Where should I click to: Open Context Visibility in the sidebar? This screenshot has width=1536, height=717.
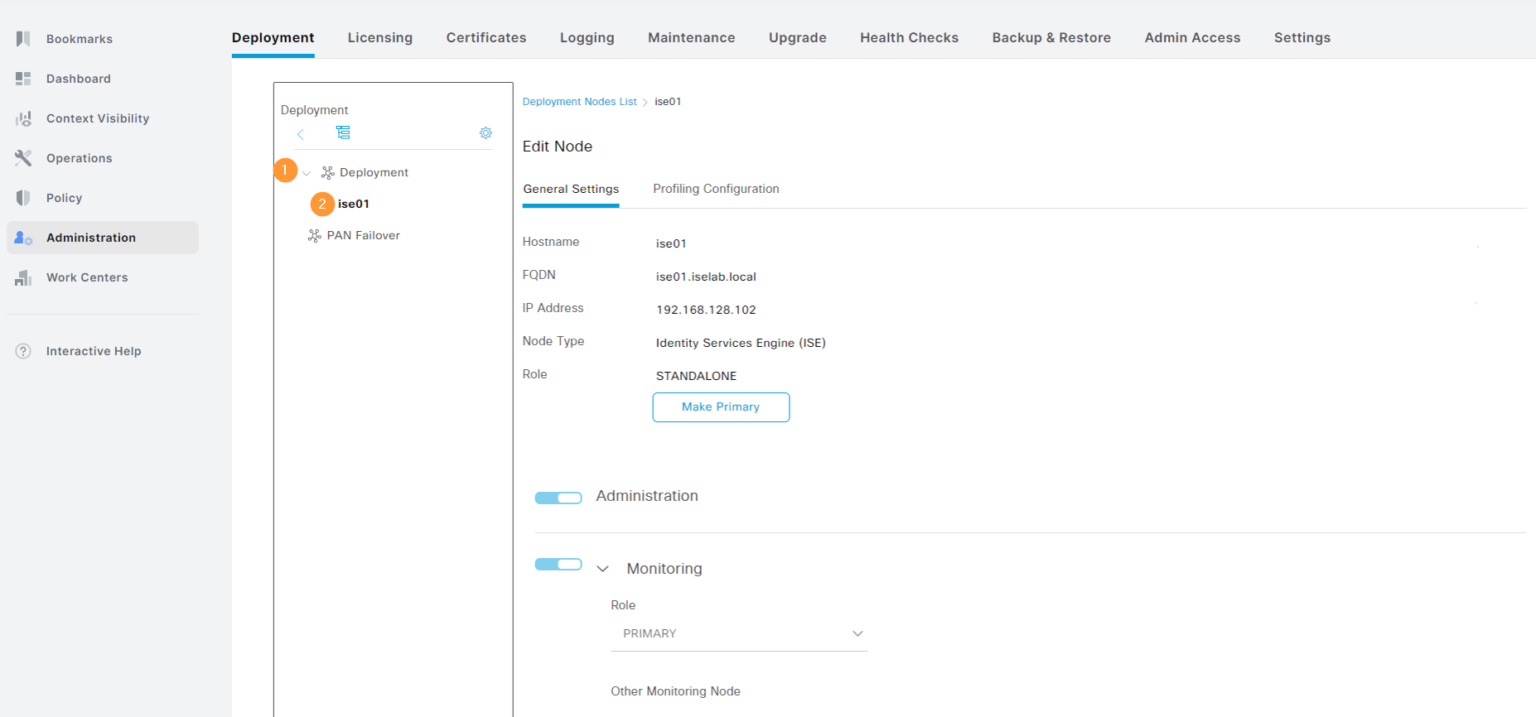click(97, 118)
